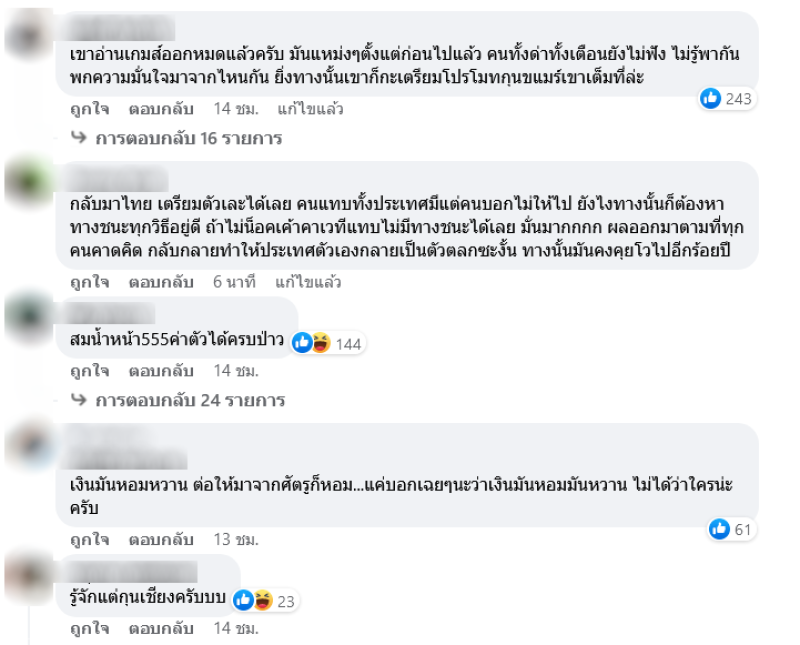The width and height of the screenshot is (800, 645).
Task: Open the first commenter's profile picture
Action: coord(26,37)
